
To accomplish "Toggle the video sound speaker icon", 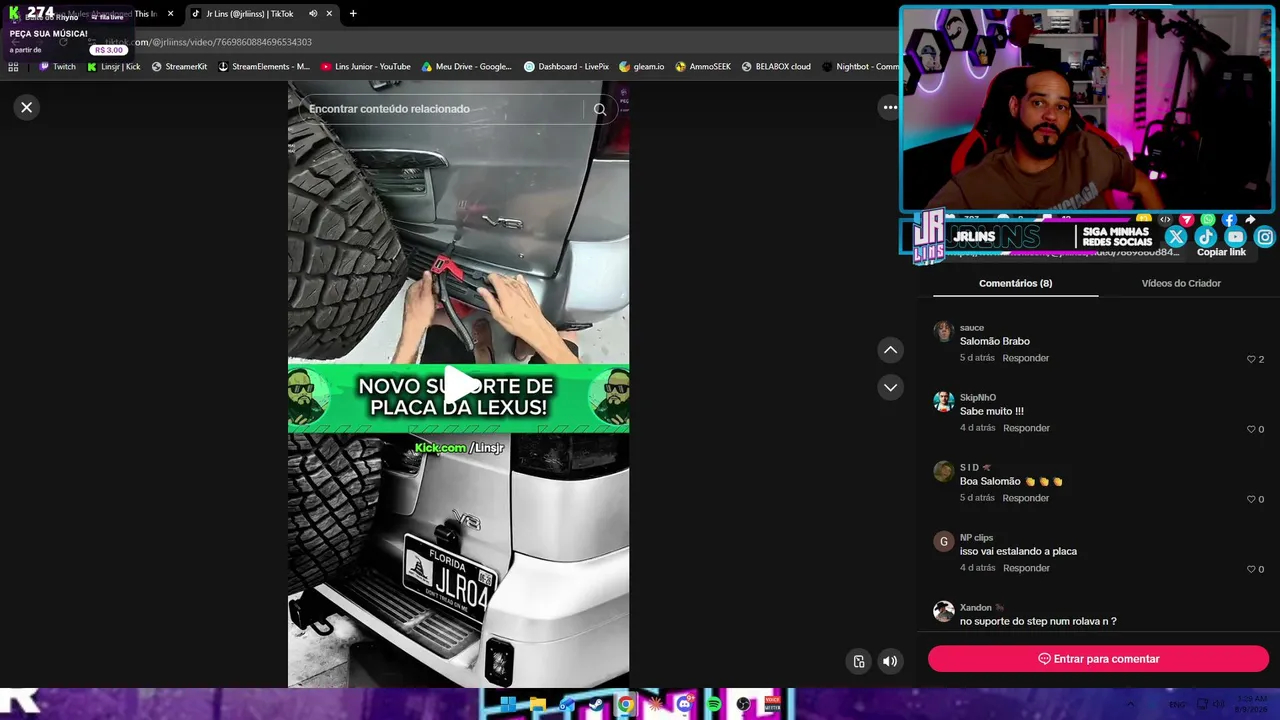I will (890, 661).
